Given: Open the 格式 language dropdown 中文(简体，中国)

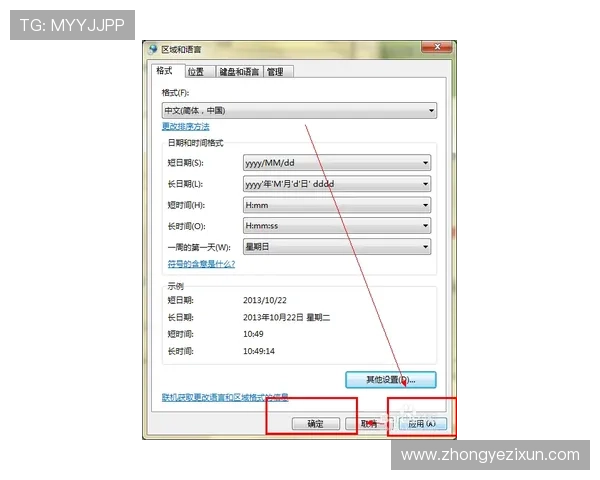Looking at the screenshot, I should tap(299, 111).
